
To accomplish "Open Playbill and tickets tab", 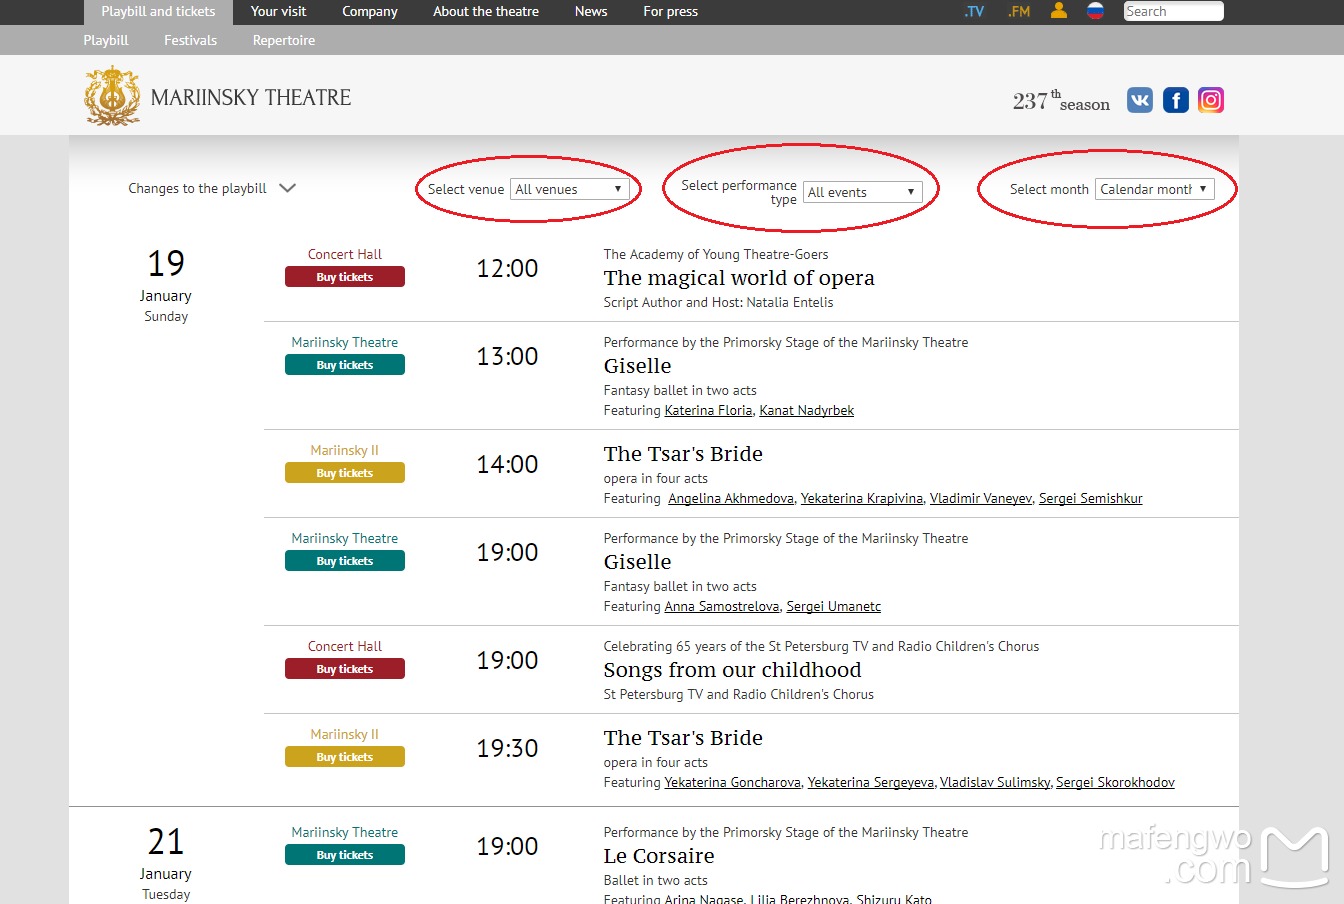I will (158, 12).
